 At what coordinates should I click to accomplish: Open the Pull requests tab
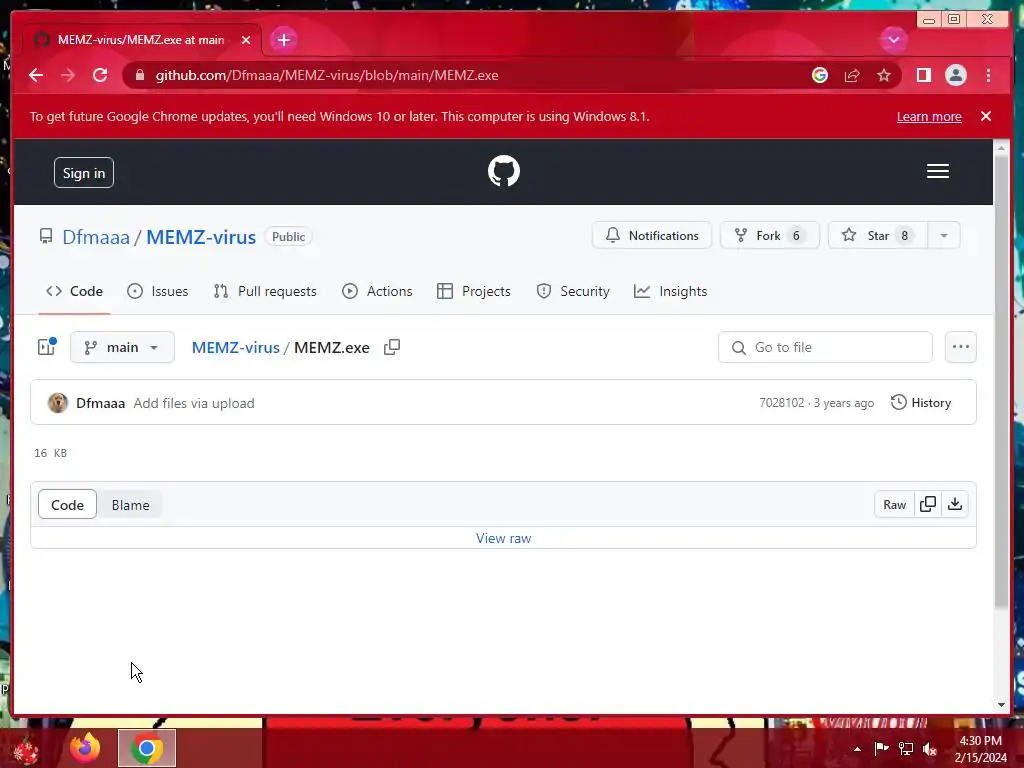[x=264, y=291]
